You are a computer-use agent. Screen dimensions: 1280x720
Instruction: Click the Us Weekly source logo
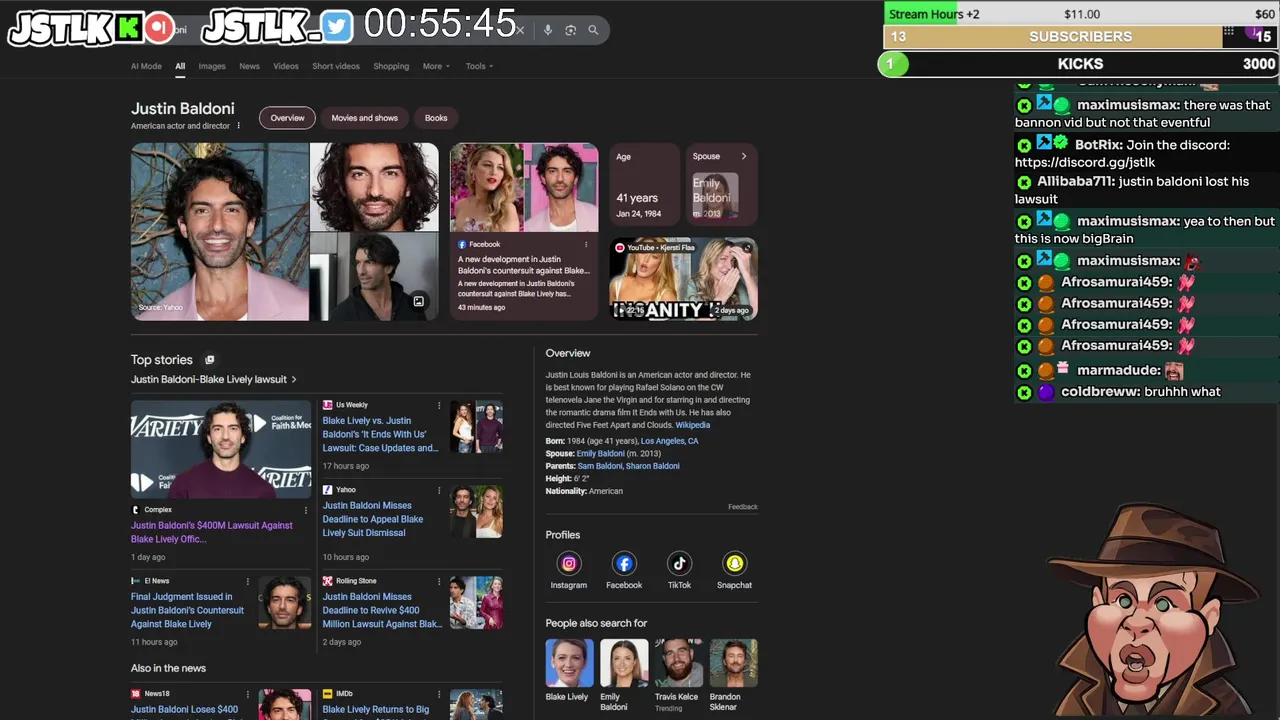(327, 405)
